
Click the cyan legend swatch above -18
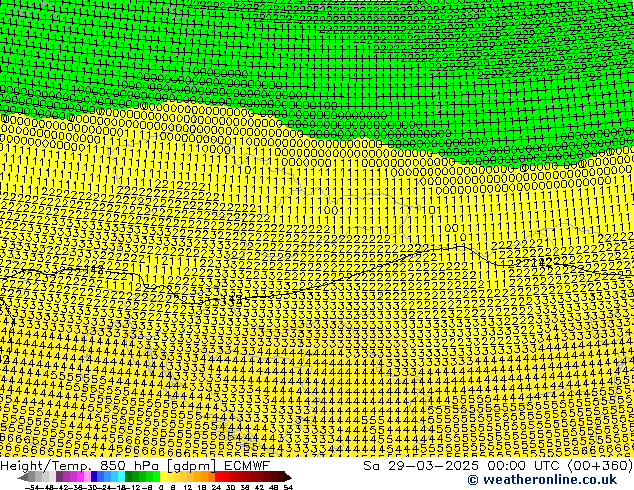tap(122, 477)
